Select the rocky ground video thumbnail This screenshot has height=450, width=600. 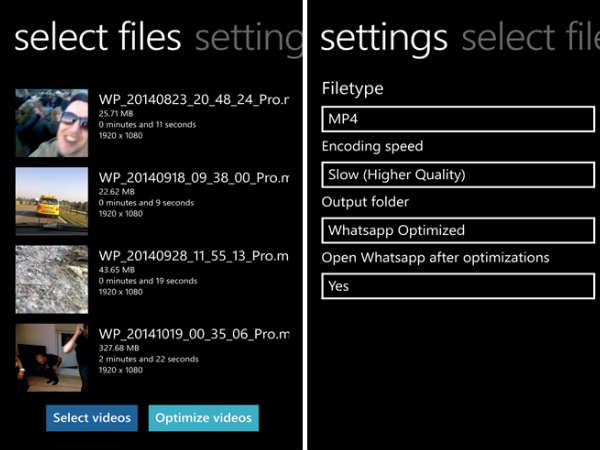coord(52,279)
